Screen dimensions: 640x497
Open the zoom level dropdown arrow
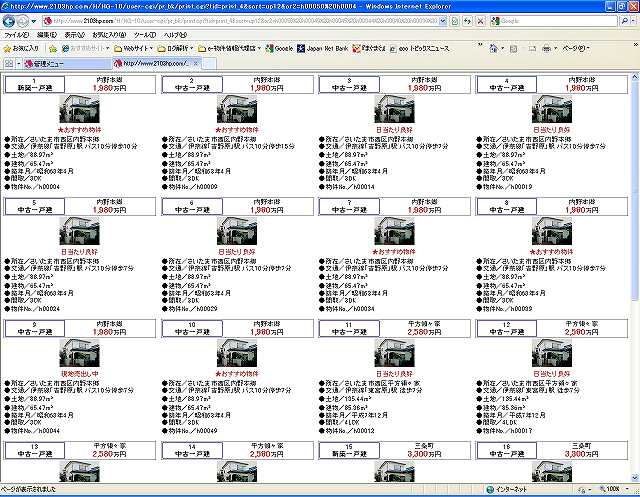coord(627,488)
